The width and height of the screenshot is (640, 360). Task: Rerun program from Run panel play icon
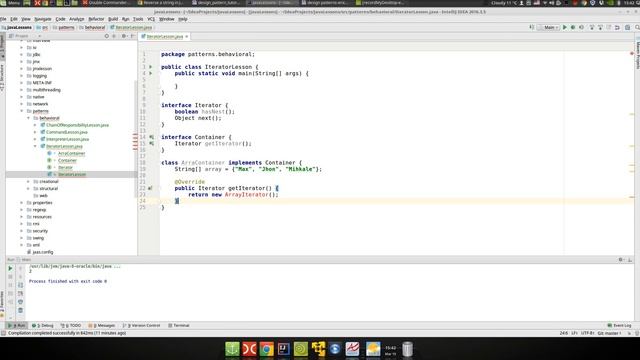click(10, 269)
